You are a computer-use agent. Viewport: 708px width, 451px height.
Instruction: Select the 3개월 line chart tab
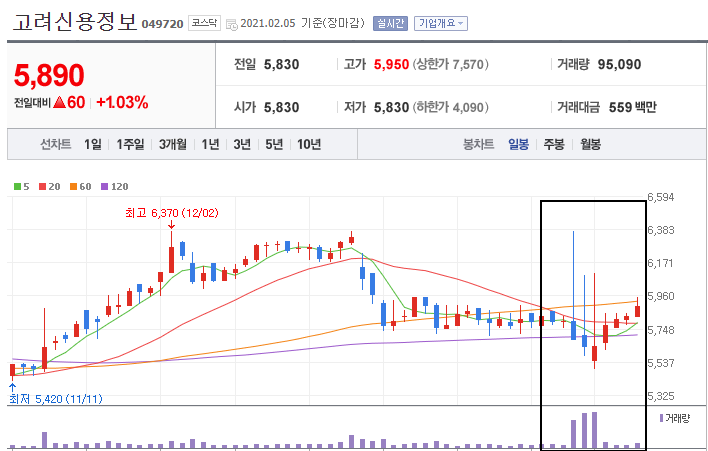pyautogui.click(x=173, y=144)
